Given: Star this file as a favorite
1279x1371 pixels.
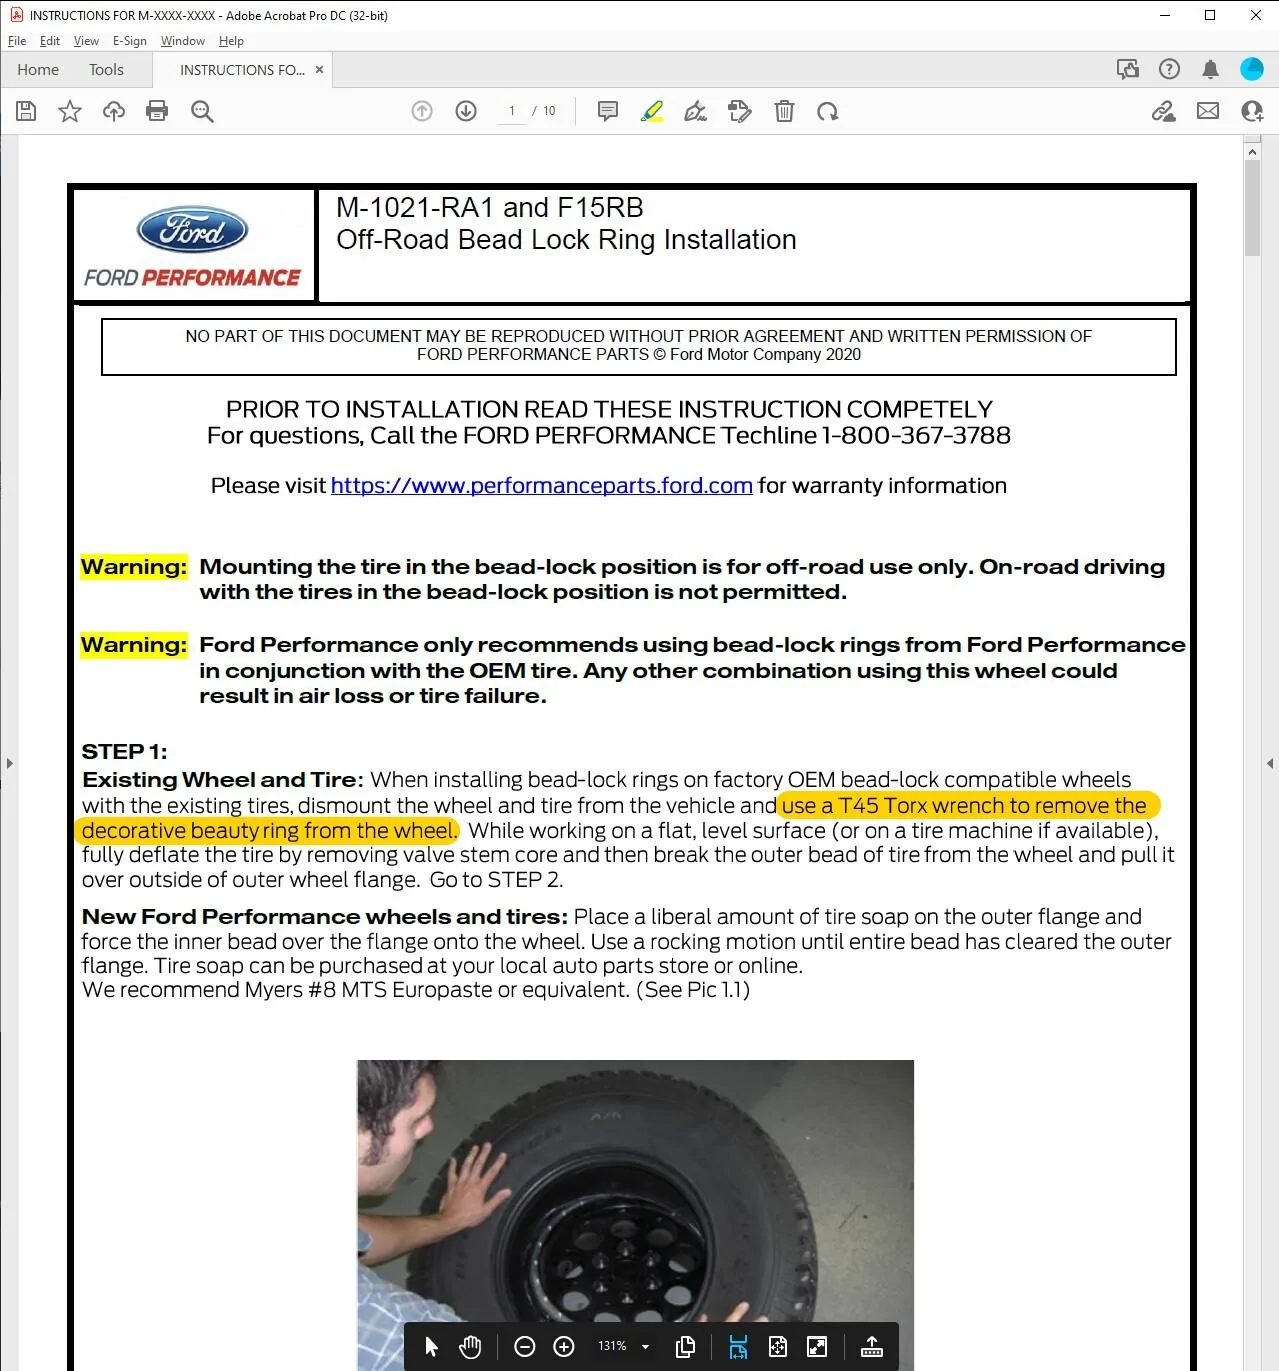Looking at the screenshot, I should click(x=69, y=111).
